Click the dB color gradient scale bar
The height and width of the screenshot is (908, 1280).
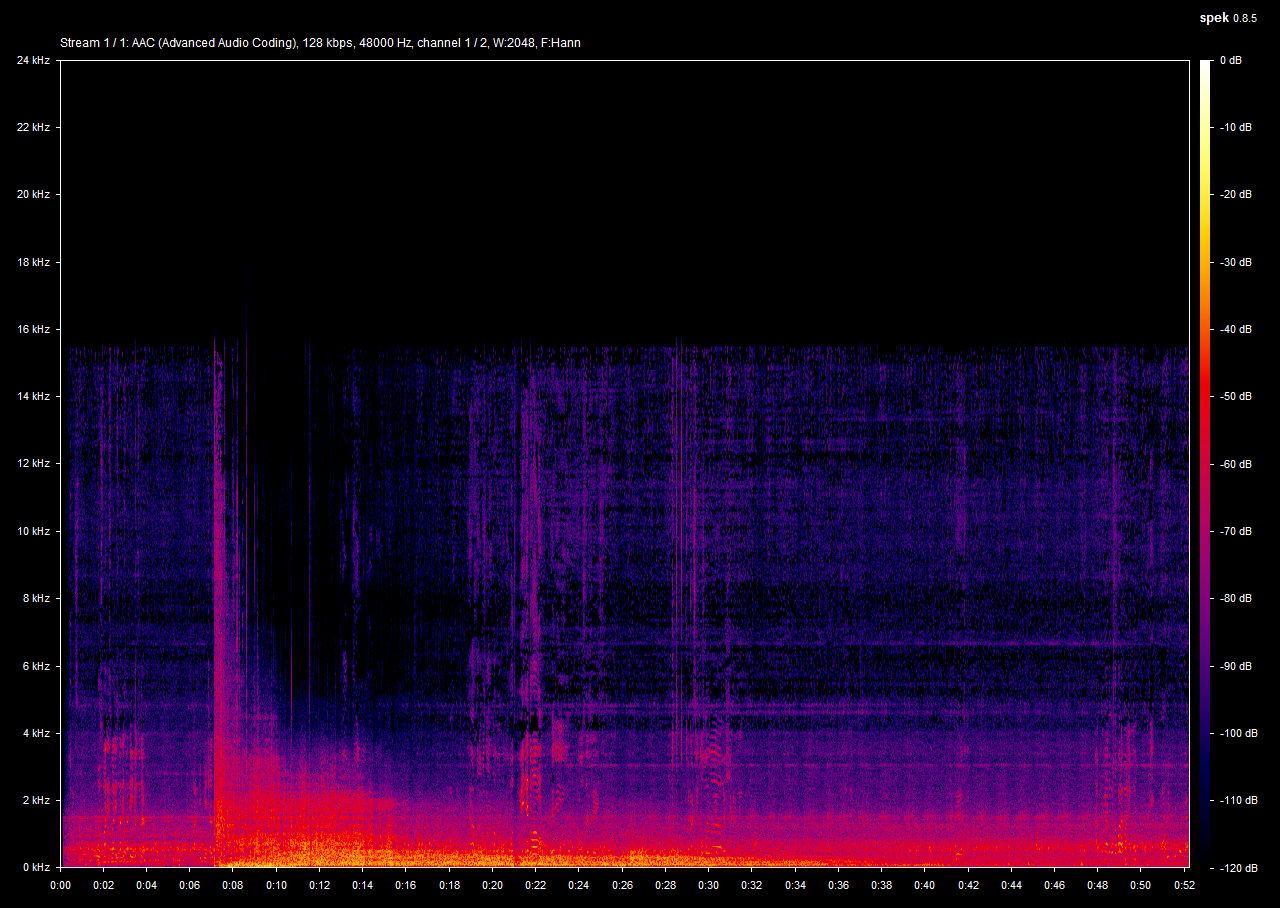pos(1205,464)
